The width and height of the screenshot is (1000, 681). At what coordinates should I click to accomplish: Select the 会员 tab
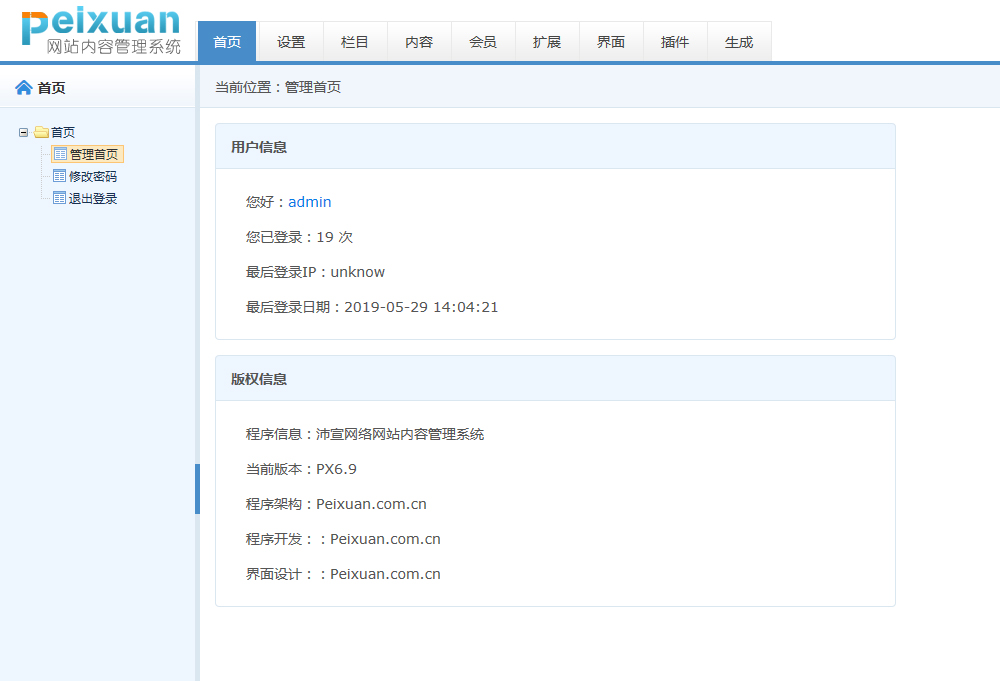pyautogui.click(x=483, y=42)
